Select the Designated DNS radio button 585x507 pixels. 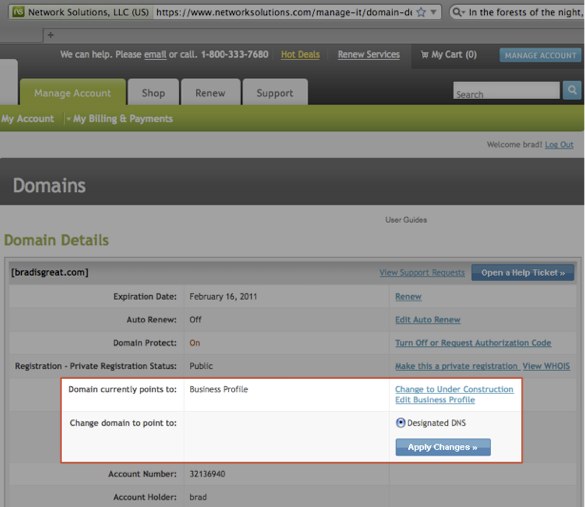[x=400, y=423]
